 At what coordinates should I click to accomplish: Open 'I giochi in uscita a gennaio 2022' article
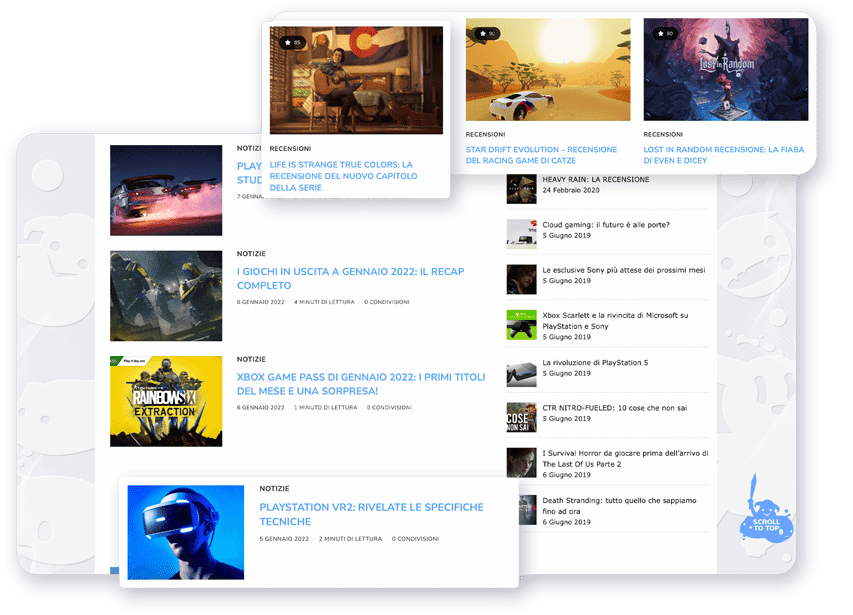pos(350,278)
